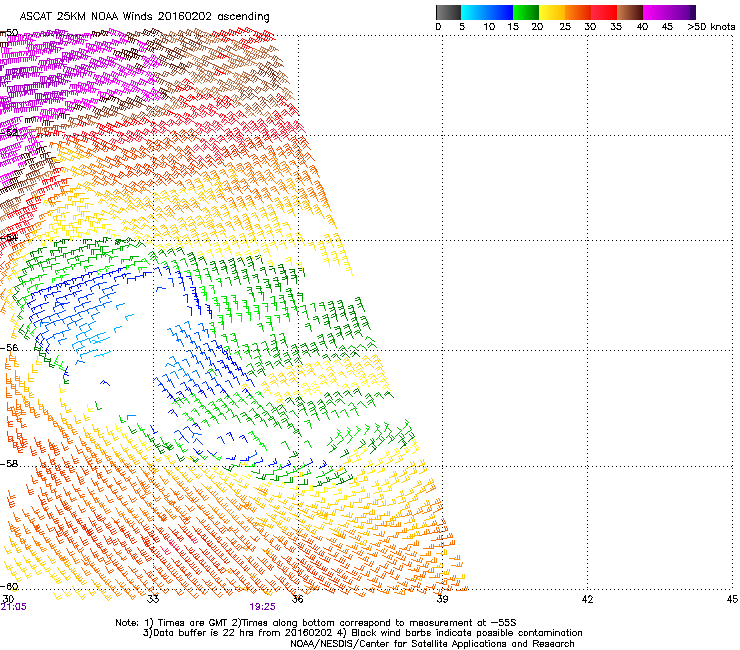Select the red 30-35 knots color segment

[x=604, y=12]
